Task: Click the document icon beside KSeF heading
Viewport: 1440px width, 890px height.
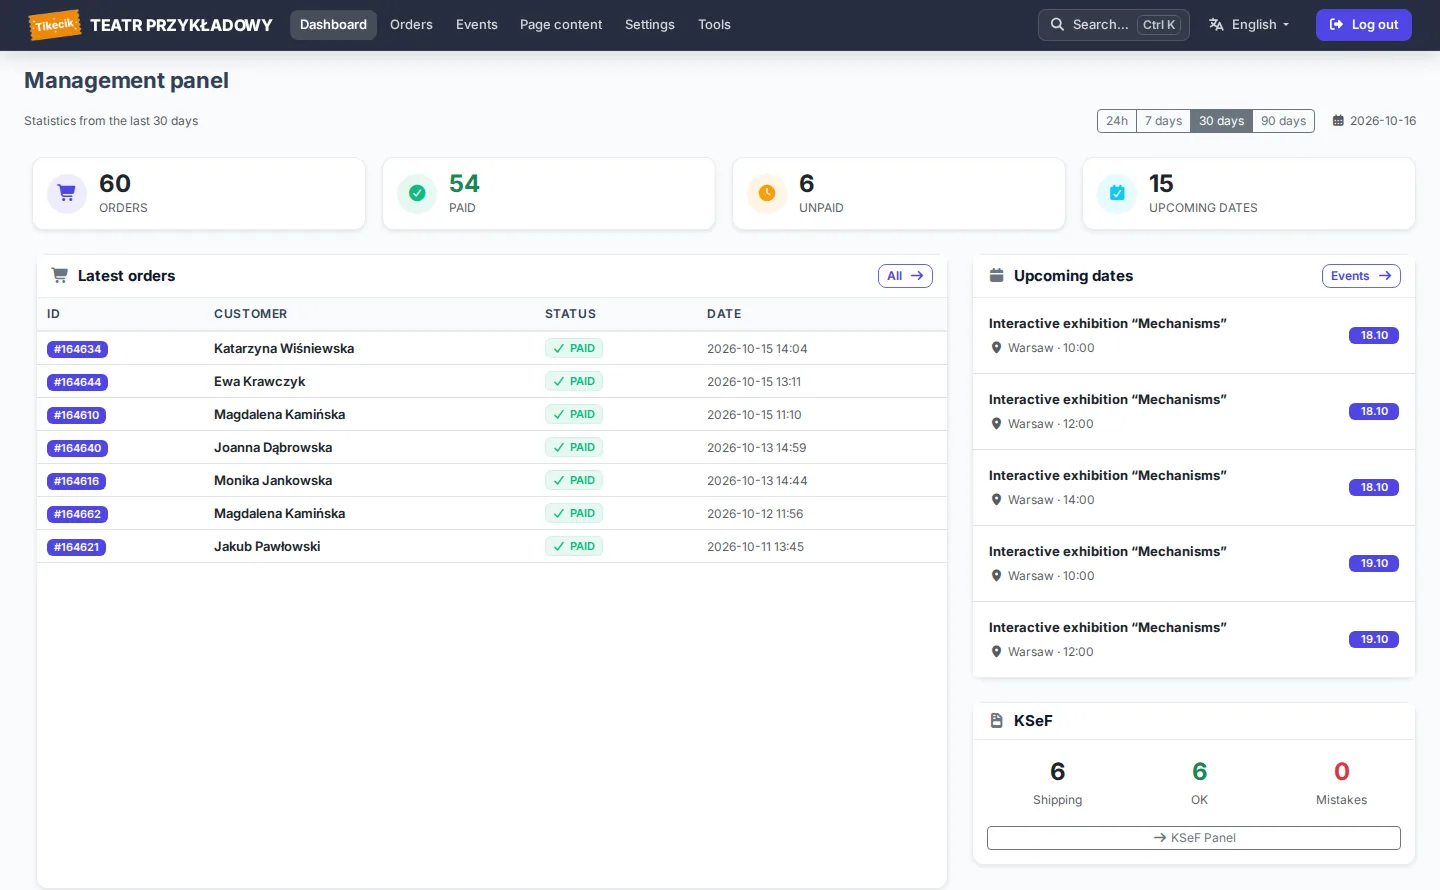Action: [996, 721]
